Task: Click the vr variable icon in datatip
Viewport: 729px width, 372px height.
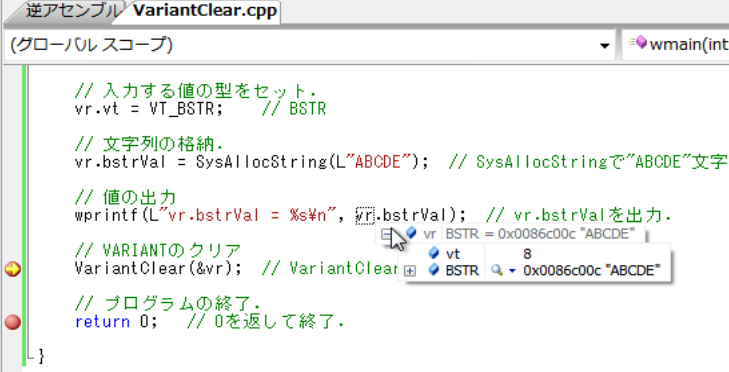Action: tap(411, 233)
